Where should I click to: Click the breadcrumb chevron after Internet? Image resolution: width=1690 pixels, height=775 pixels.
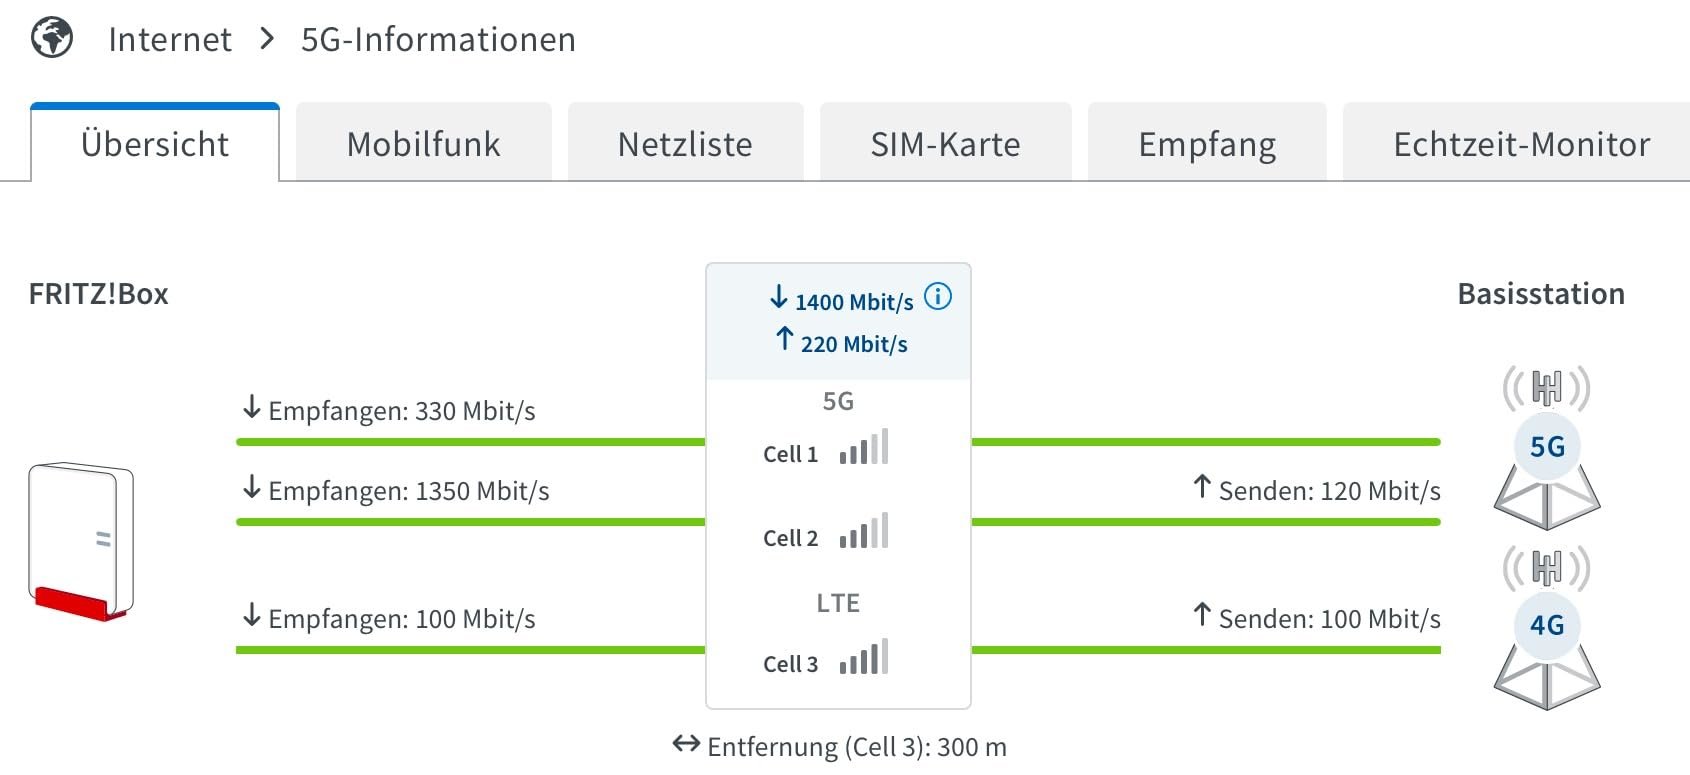(x=267, y=39)
